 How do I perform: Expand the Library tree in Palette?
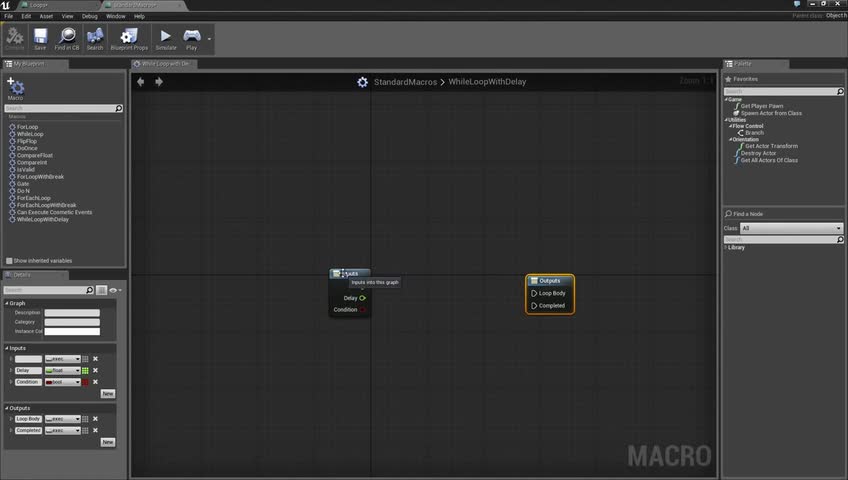[726, 247]
